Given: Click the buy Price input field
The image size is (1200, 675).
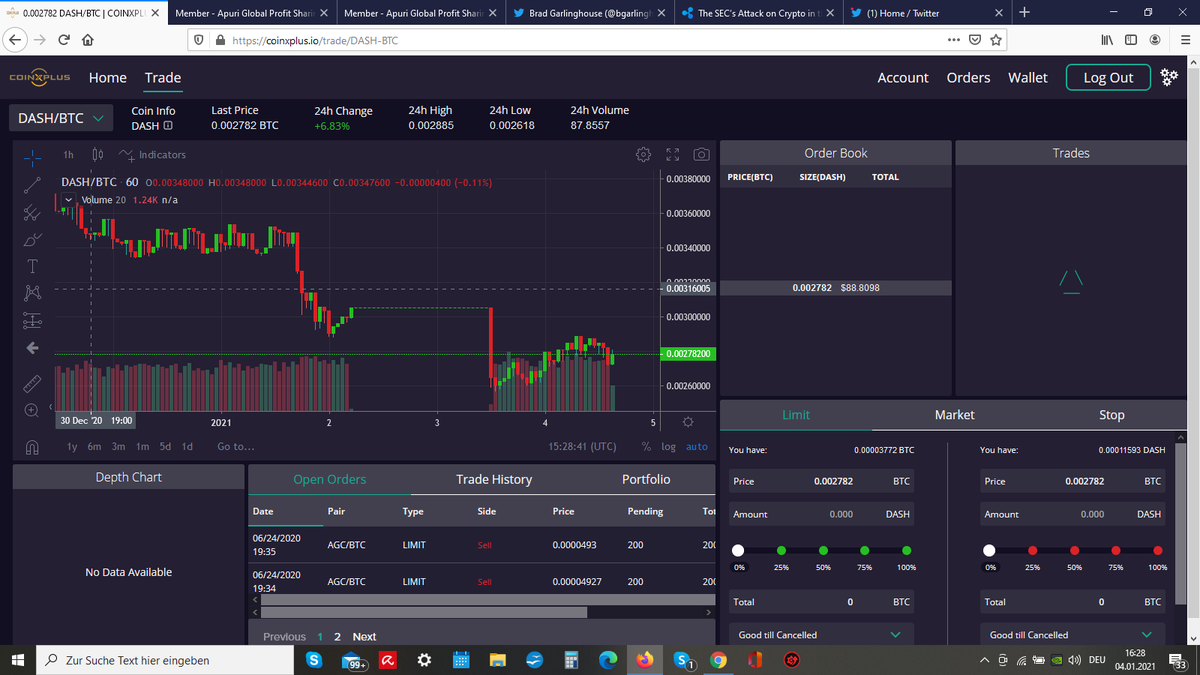Looking at the screenshot, I should 823,482.
